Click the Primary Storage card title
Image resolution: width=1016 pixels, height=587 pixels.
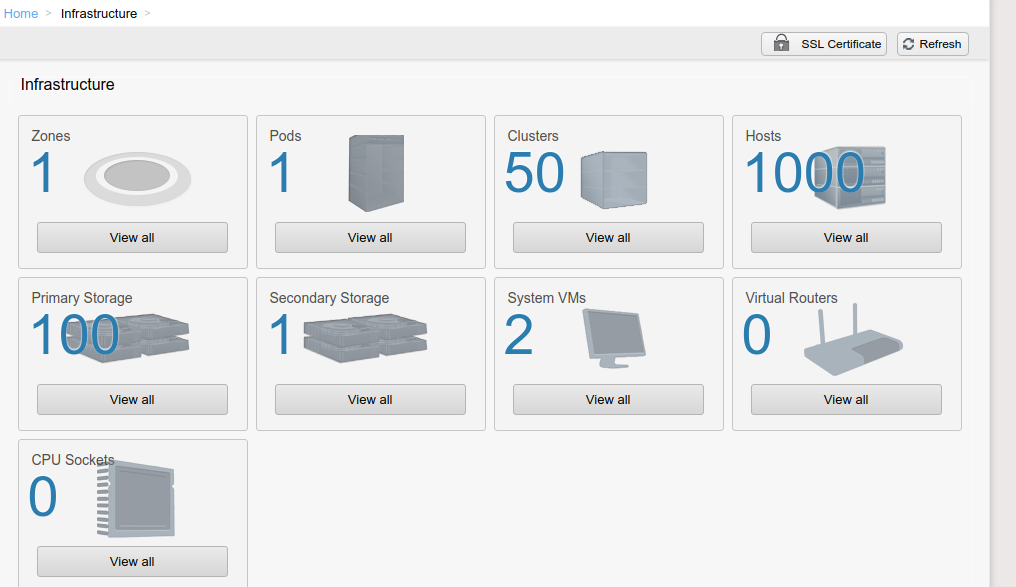(82, 298)
